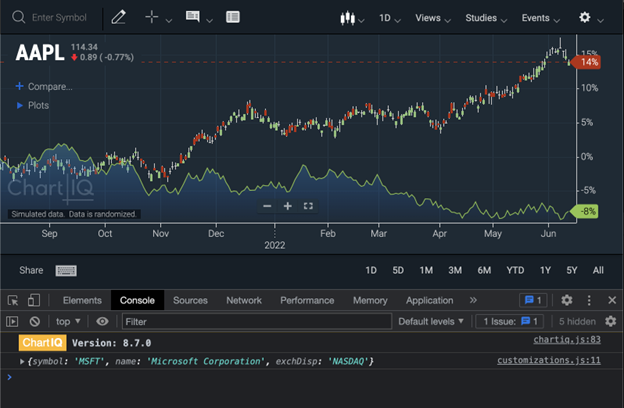The image size is (624, 408).
Task: Activate the crosshair tool icon
Action: (152, 17)
